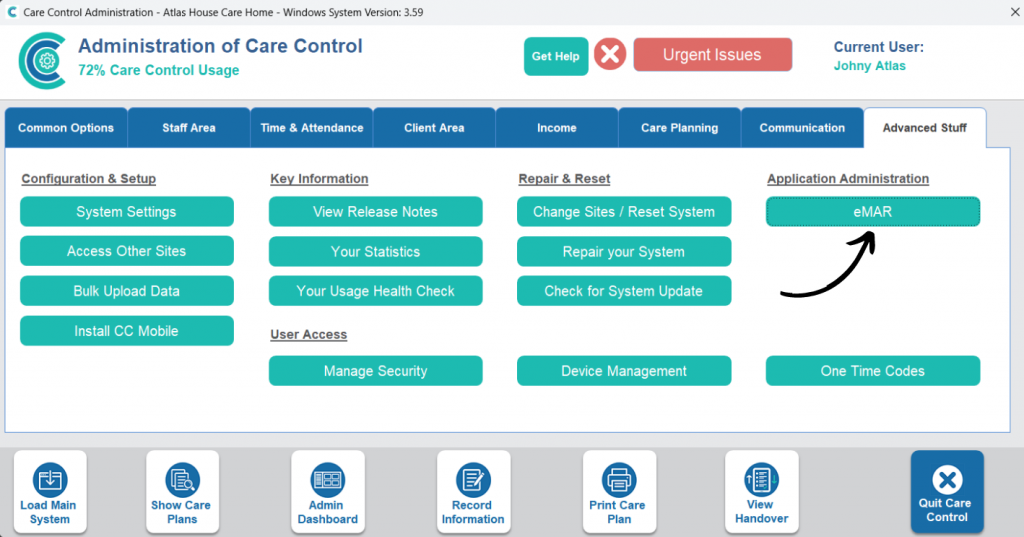Viewport: 1024px width, 537px height.
Task: Run Your Usage Health Check
Action: click(376, 291)
